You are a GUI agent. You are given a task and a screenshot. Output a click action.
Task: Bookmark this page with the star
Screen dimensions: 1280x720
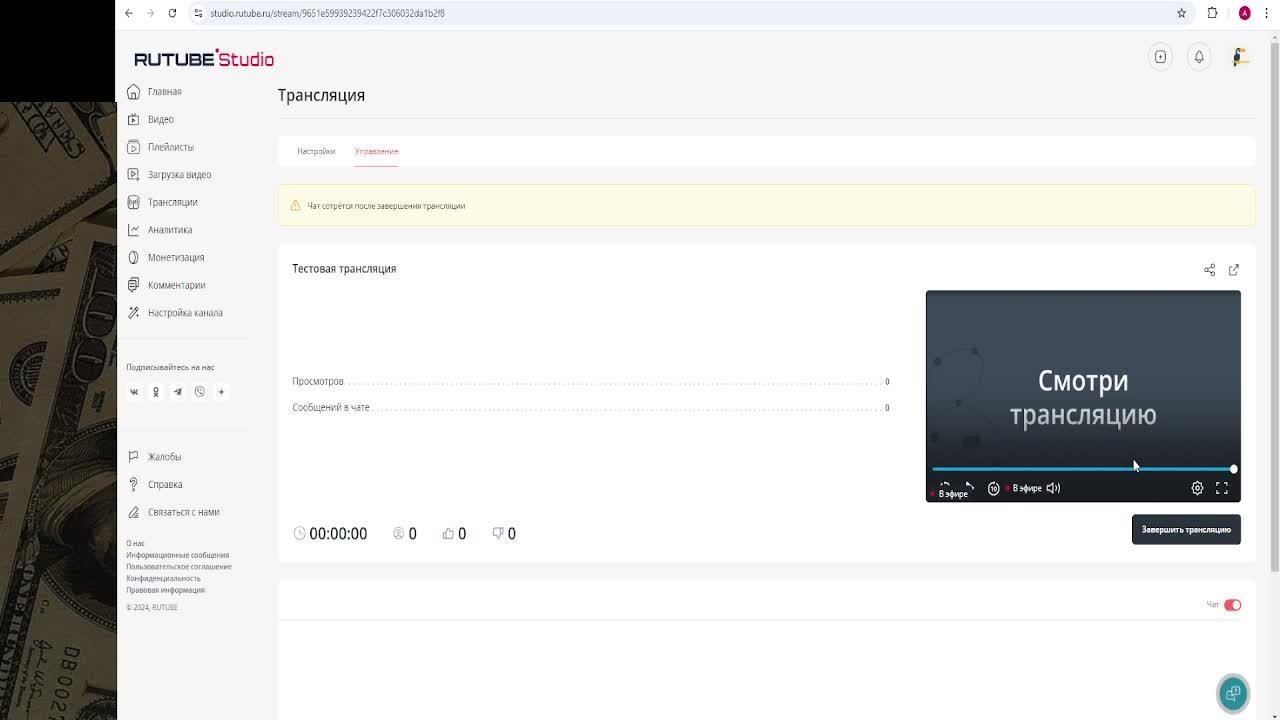[x=1181, y=13]
